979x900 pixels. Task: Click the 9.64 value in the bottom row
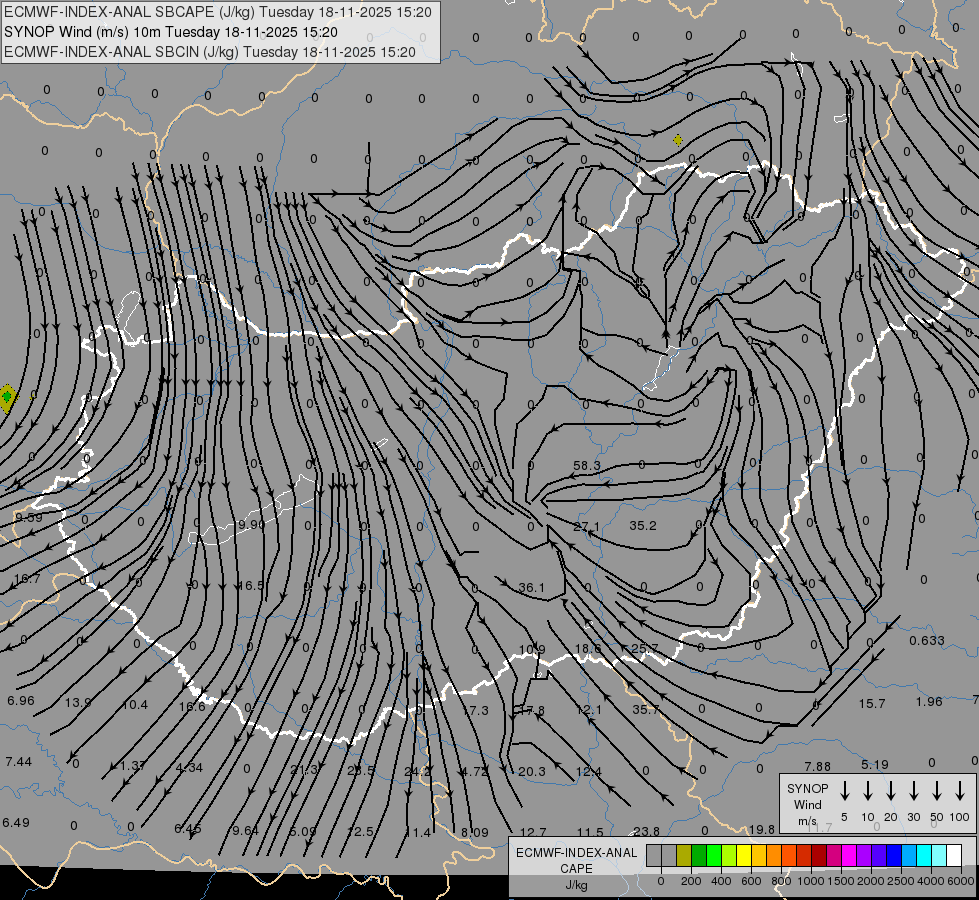(245, 831)
